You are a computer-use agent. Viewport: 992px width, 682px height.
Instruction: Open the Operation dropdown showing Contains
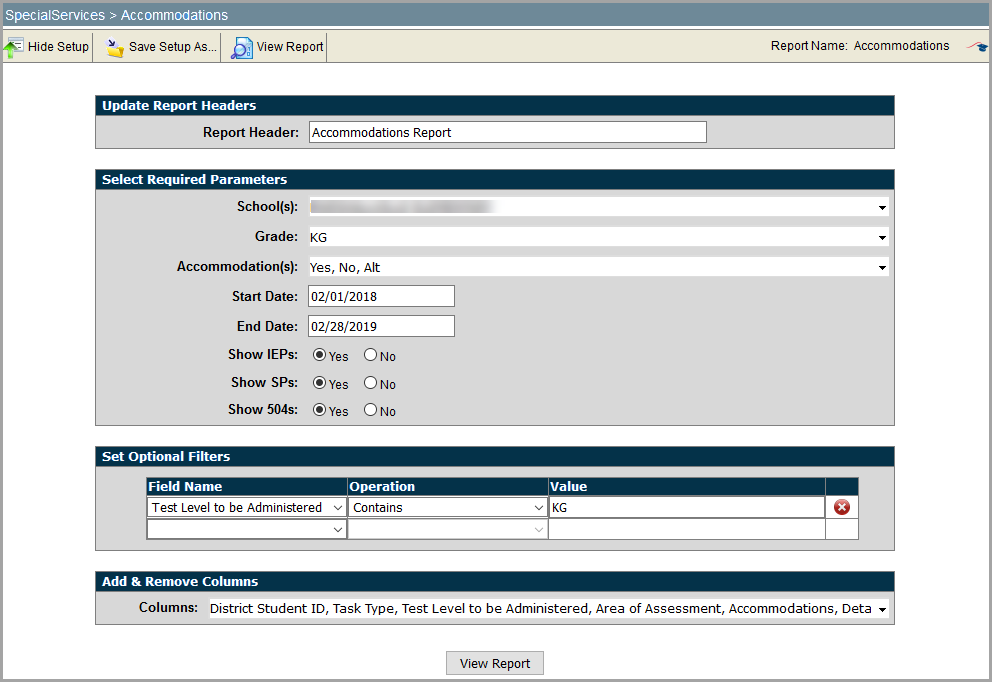coord(447,507)
